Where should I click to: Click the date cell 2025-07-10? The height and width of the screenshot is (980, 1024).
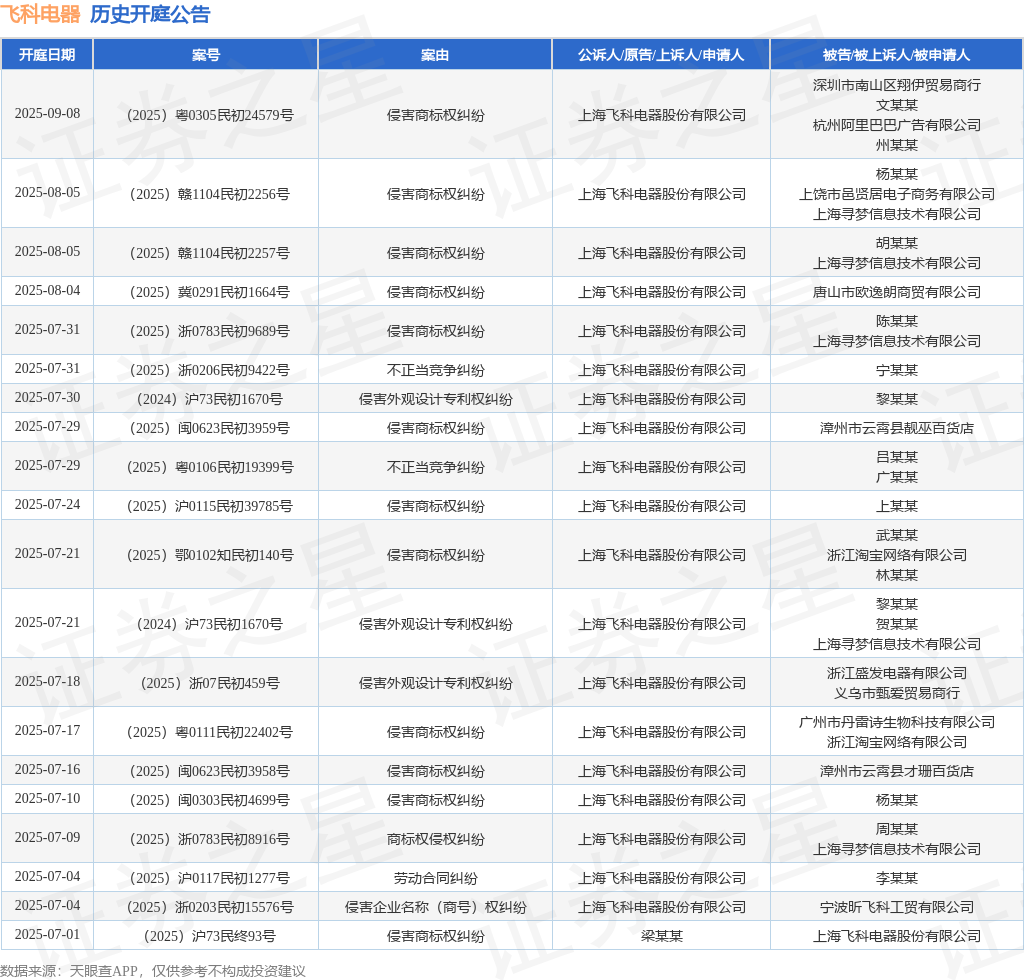pos(47,798)
